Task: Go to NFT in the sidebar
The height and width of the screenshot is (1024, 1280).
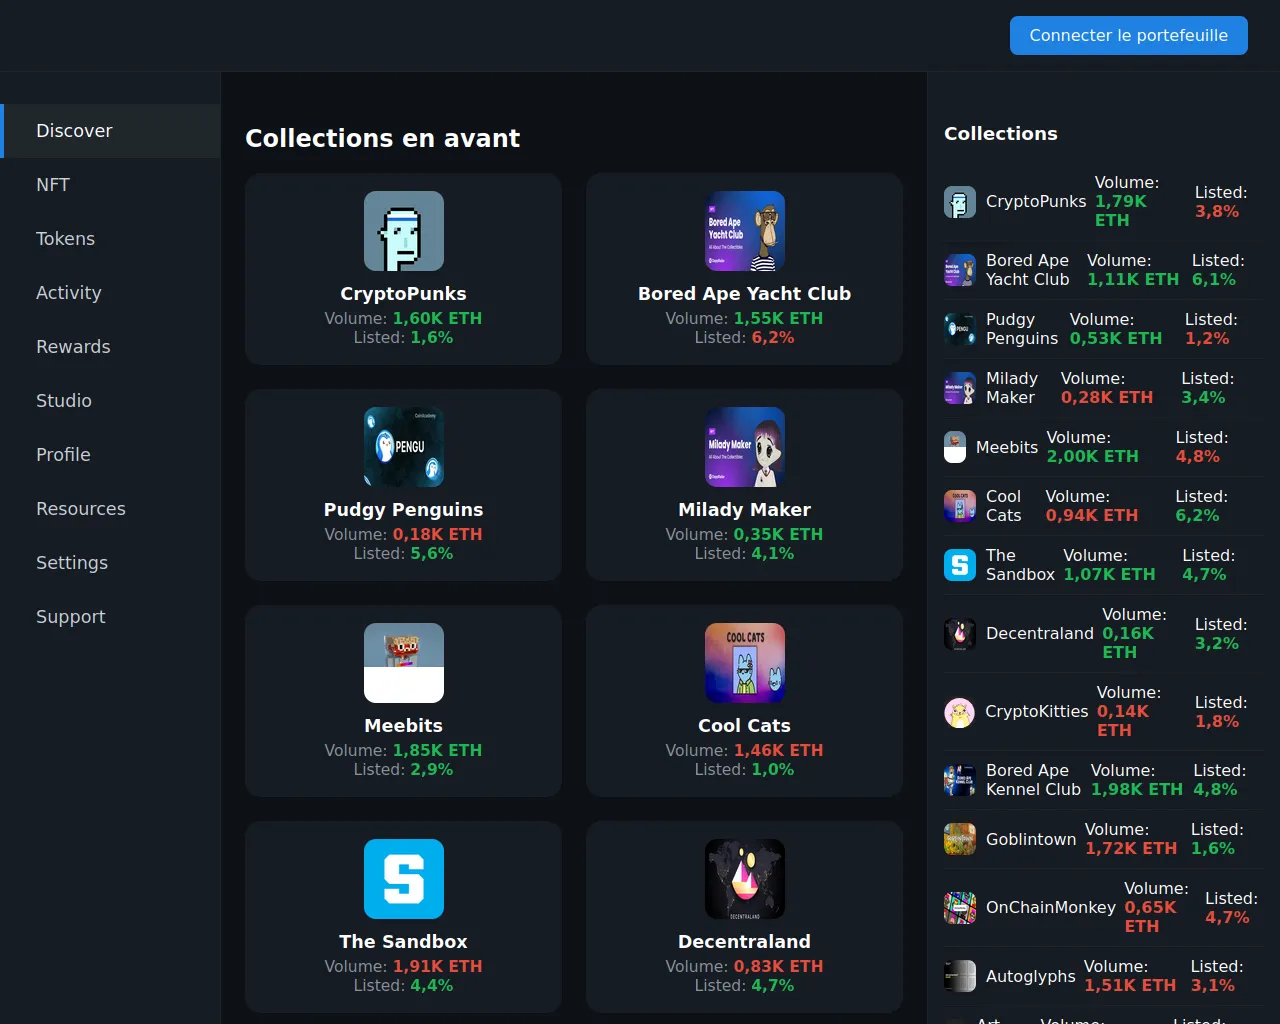Action: point(110,185)
